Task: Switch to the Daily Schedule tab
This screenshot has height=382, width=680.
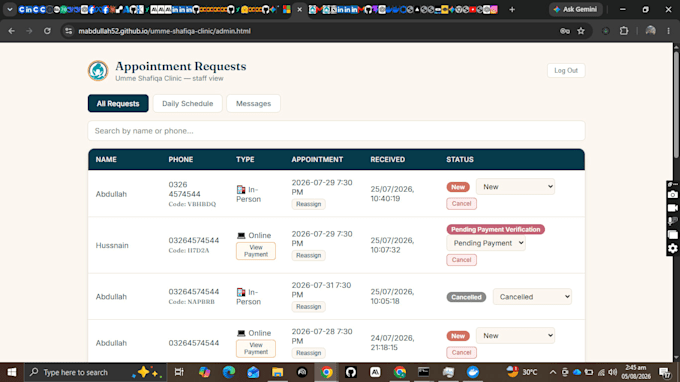Action: click(188, 104)
